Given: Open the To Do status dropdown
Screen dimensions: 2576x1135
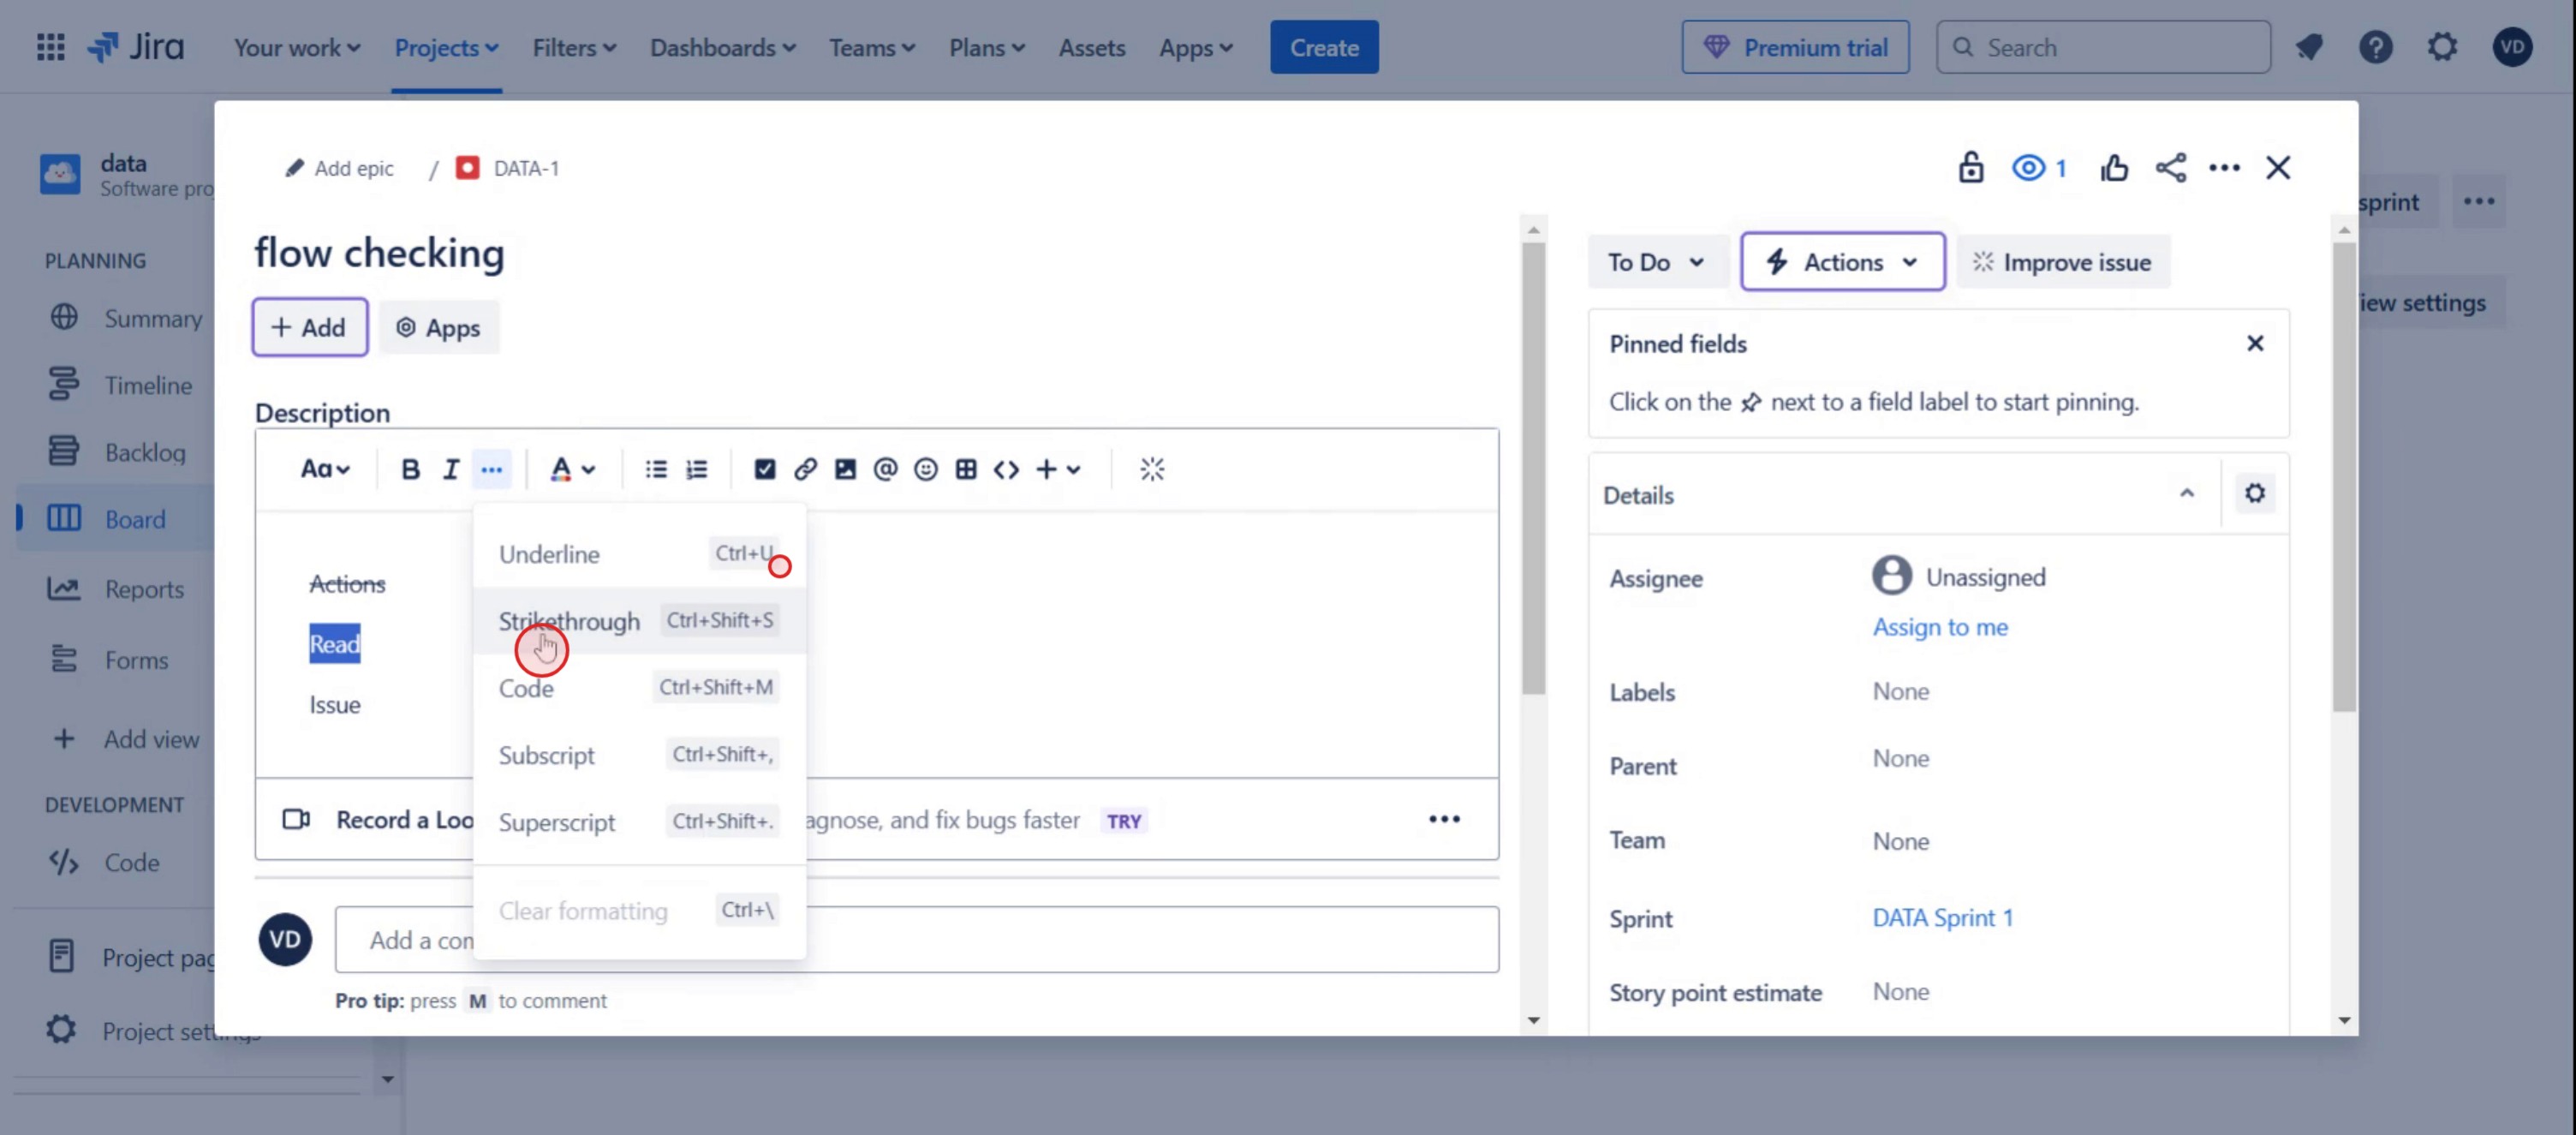Looking at the screenshot, I should tap(1656, 262).
